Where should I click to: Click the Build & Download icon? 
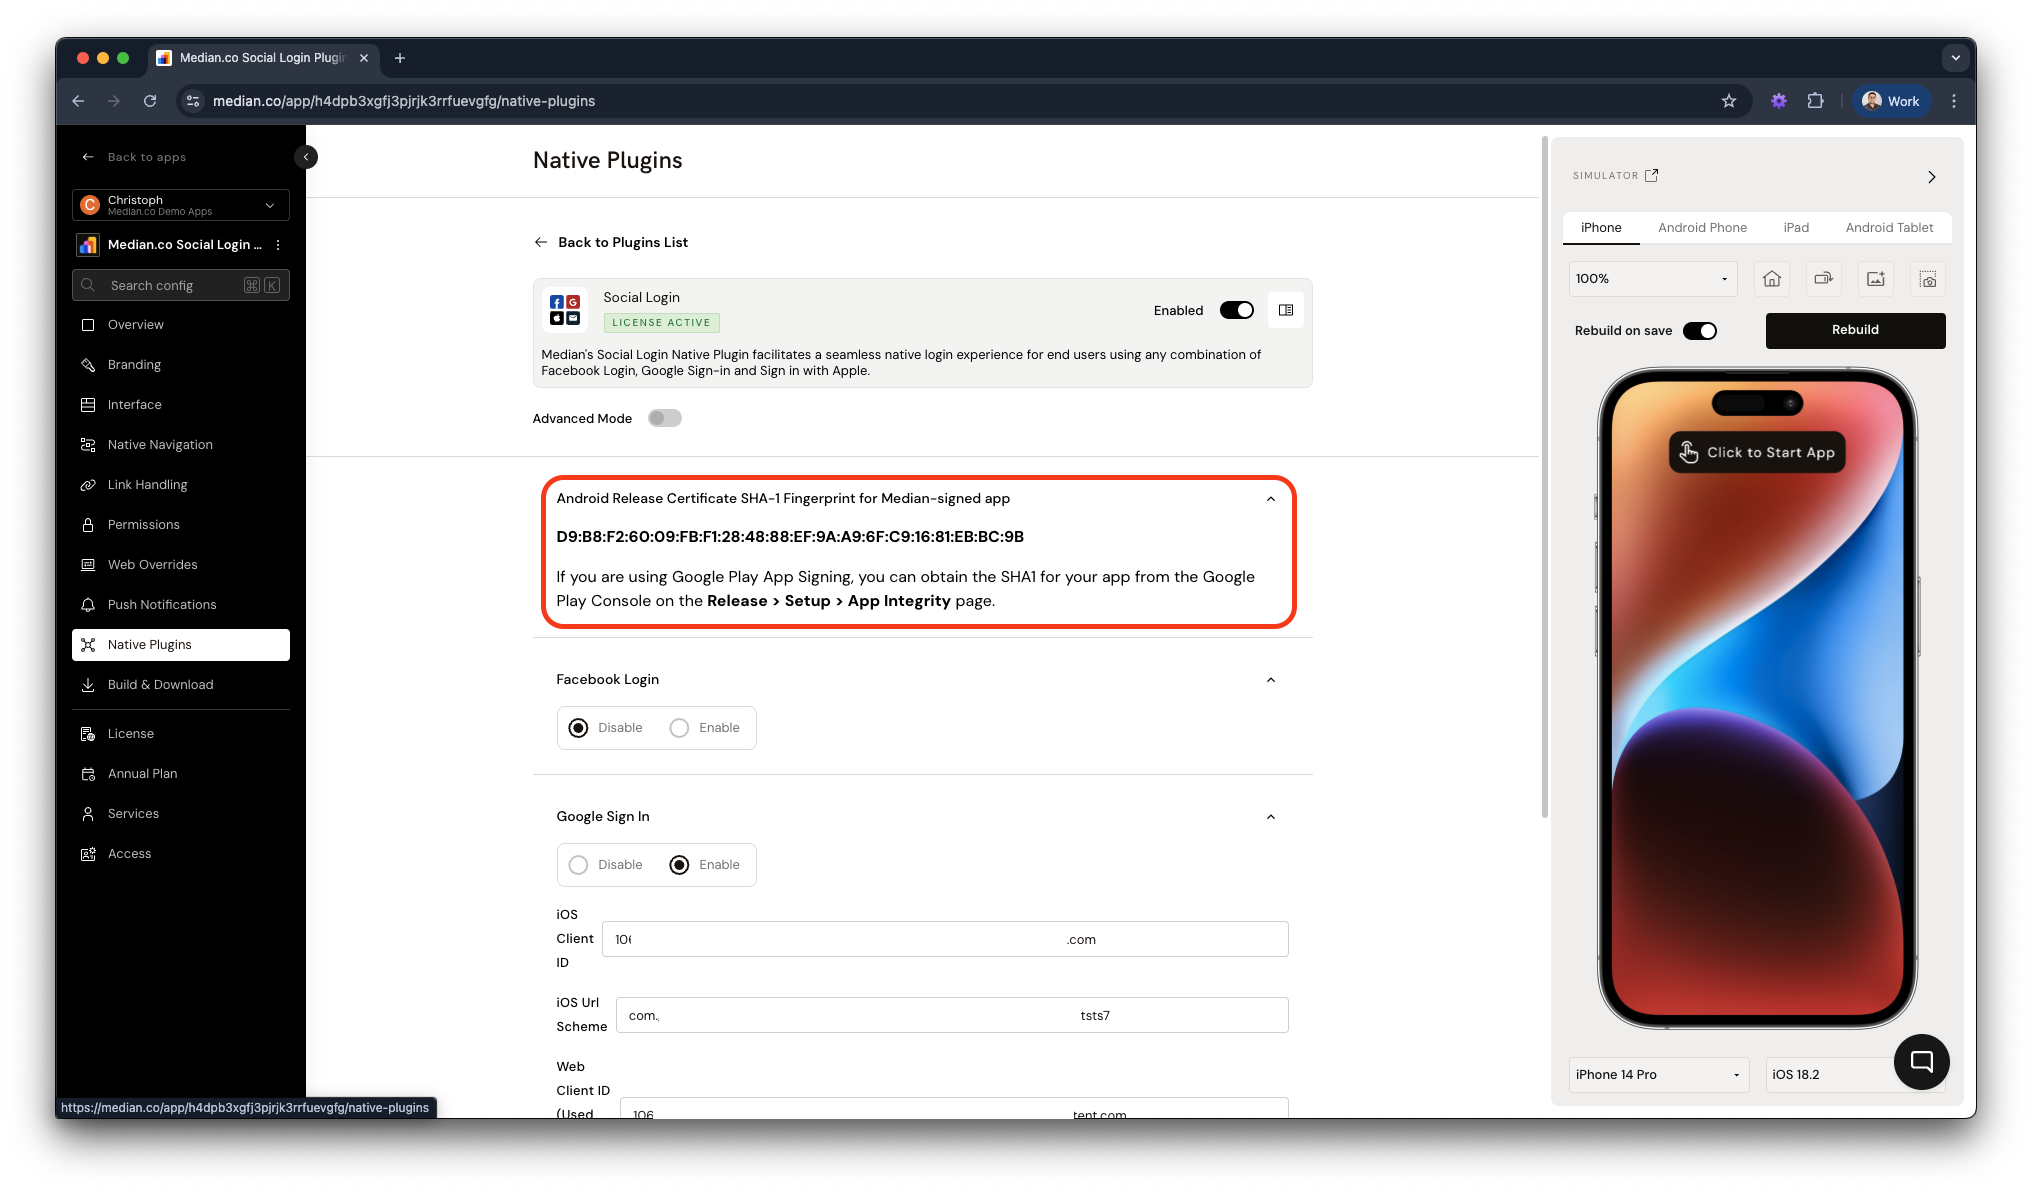88,685
